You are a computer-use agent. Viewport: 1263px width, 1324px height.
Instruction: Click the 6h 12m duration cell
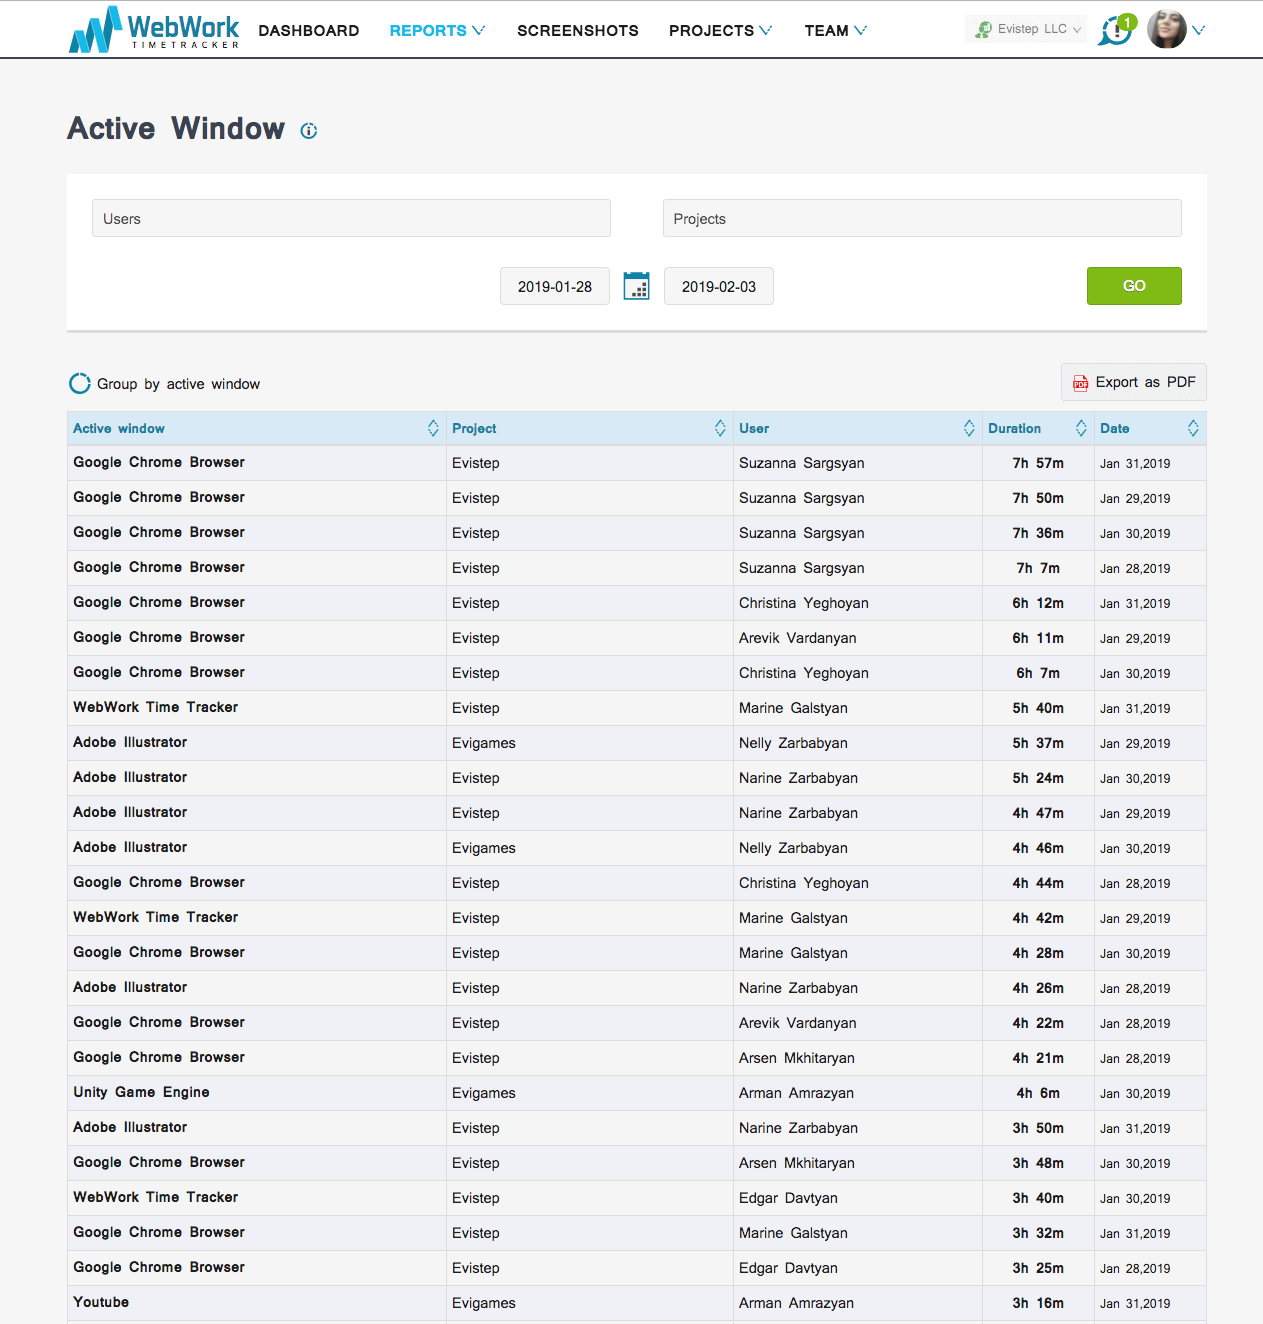point(1038,603)
